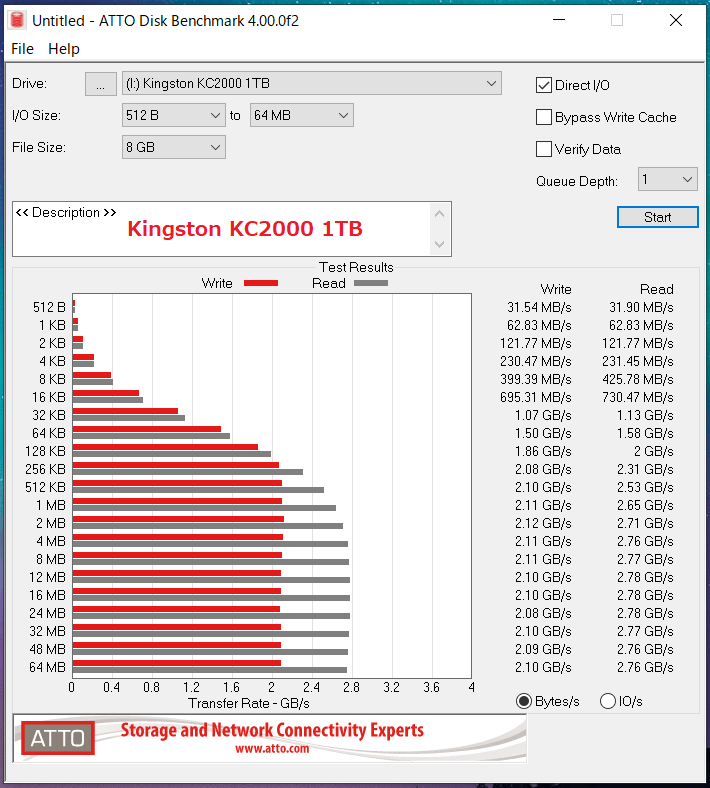Click the 256 KB row label in chart

pyautogui.click(x=45, y=469)
